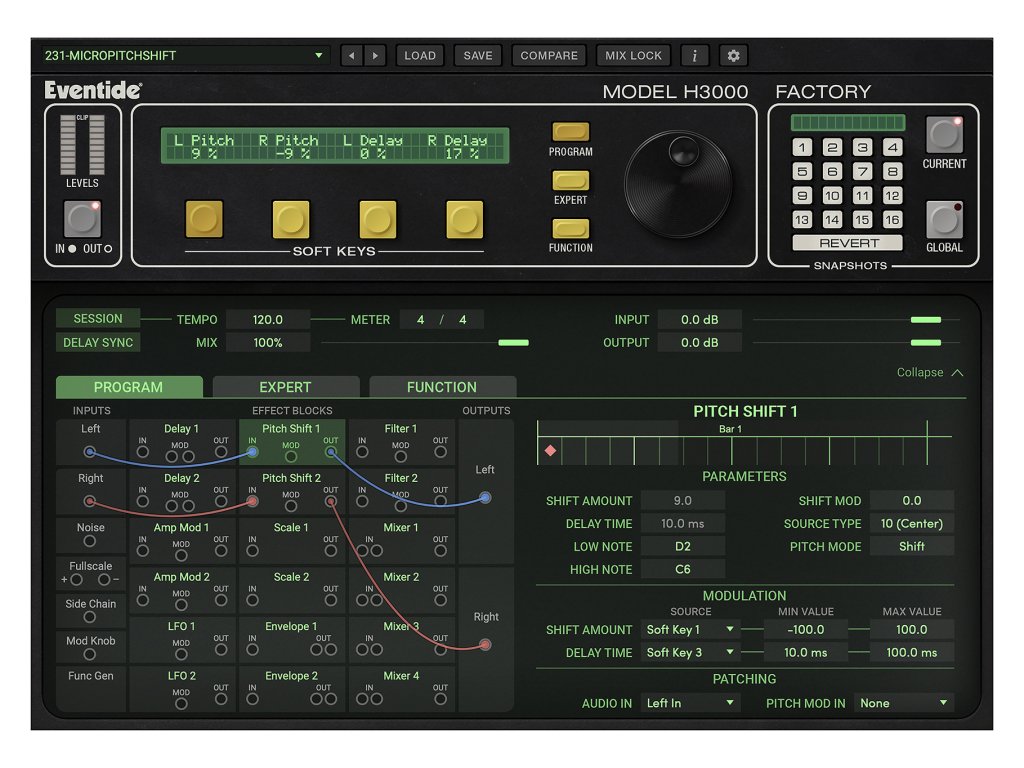Select snapshot slot 7

point(862,171)
